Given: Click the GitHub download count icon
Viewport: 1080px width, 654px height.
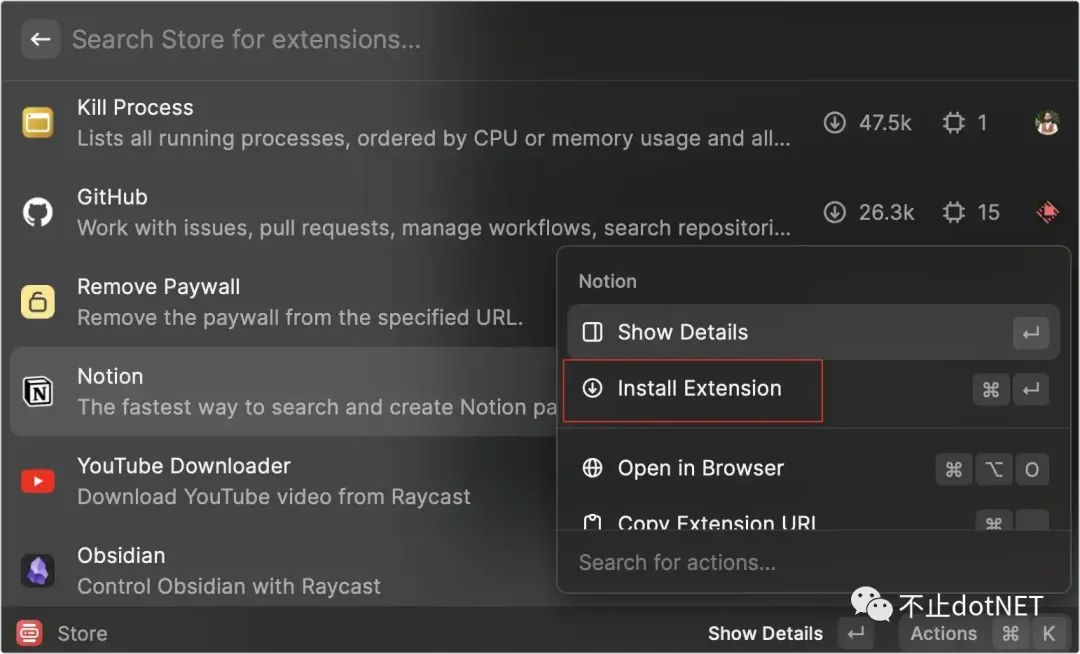Looking at the screenshot, I should [x=834, y=212].
